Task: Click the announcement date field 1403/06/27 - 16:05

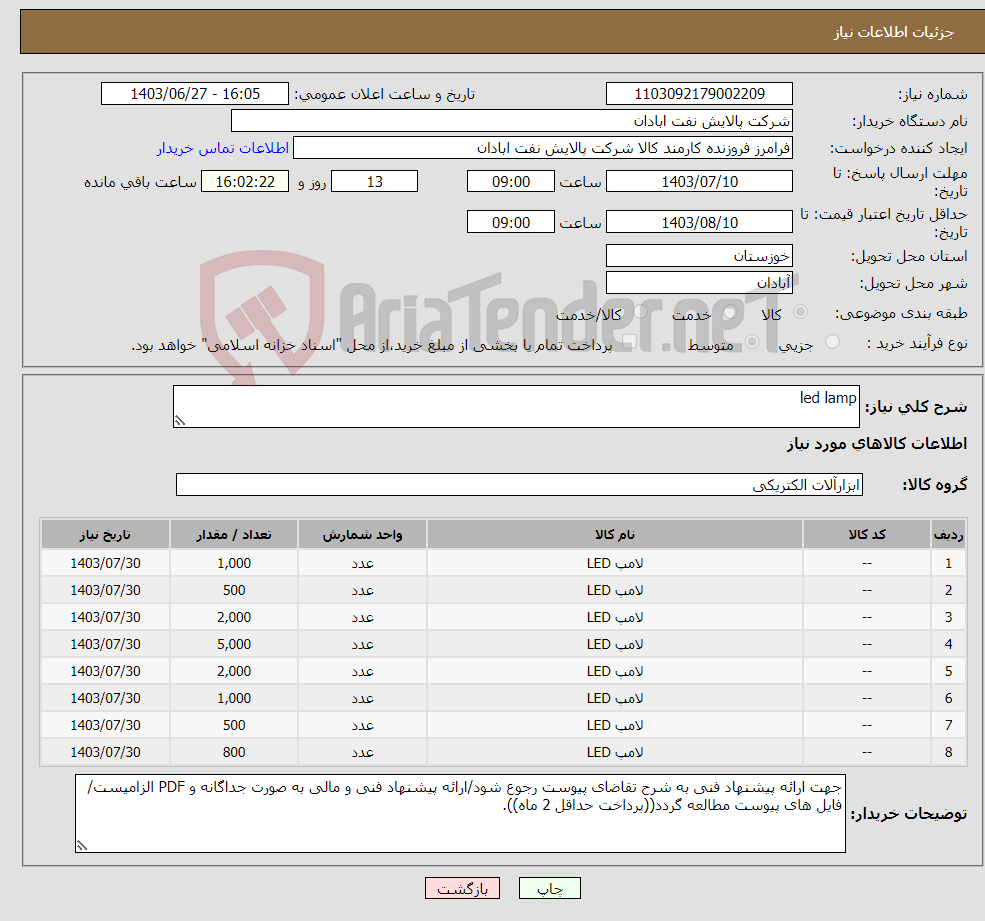Action: [x=195, y=94]
